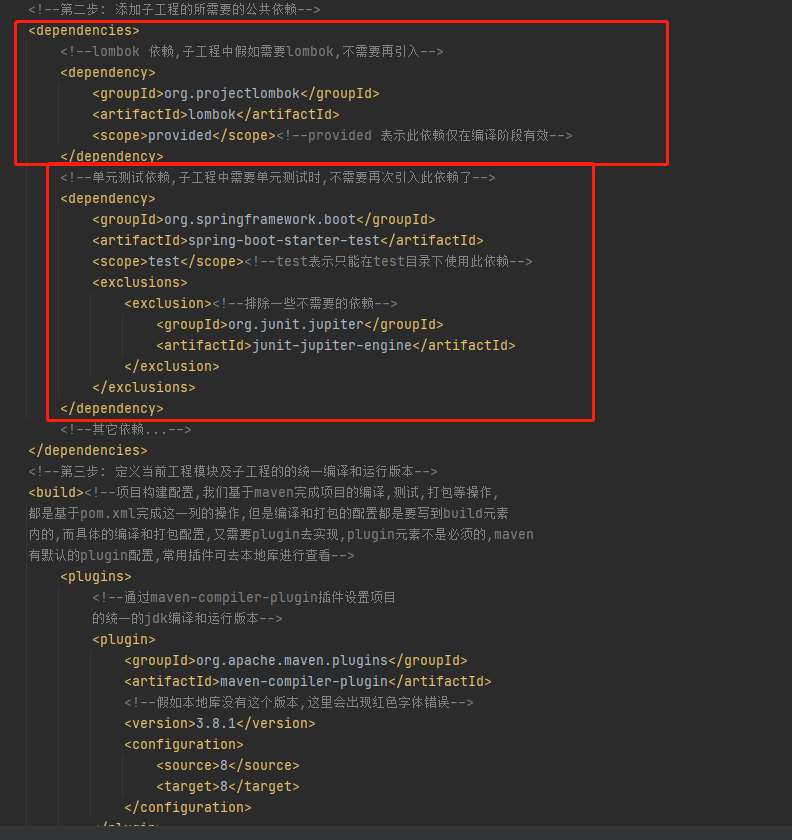This screenshot has width=792, height=840.
Task: Click closing </exclusions> tag
Action: (x=144, y=387)
